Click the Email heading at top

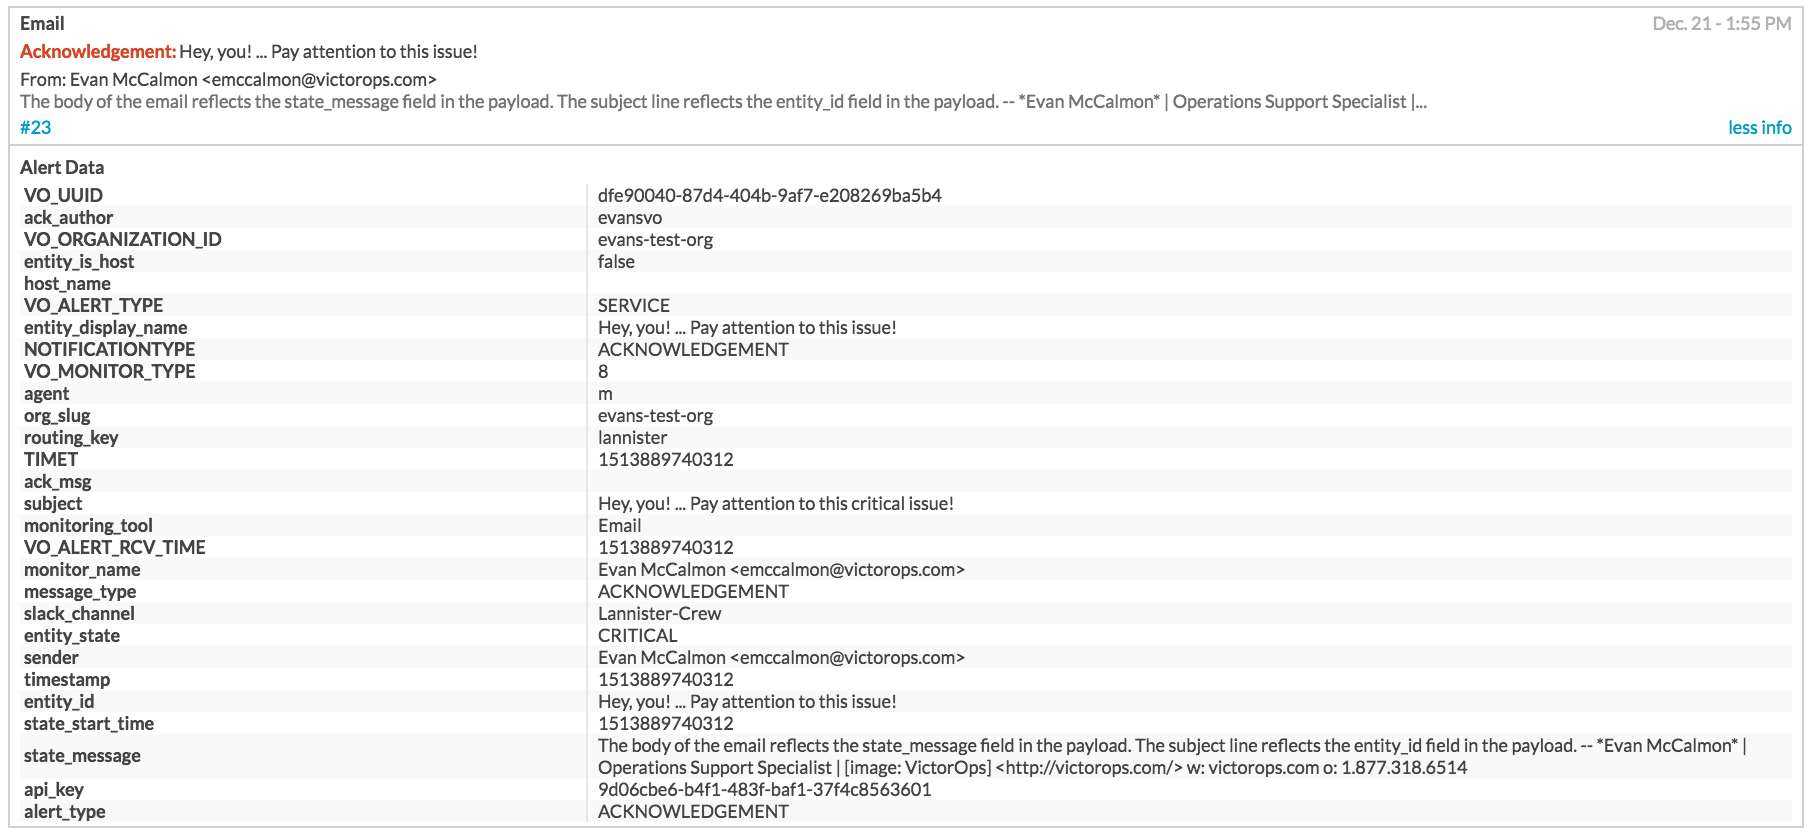tap(42, 23)
